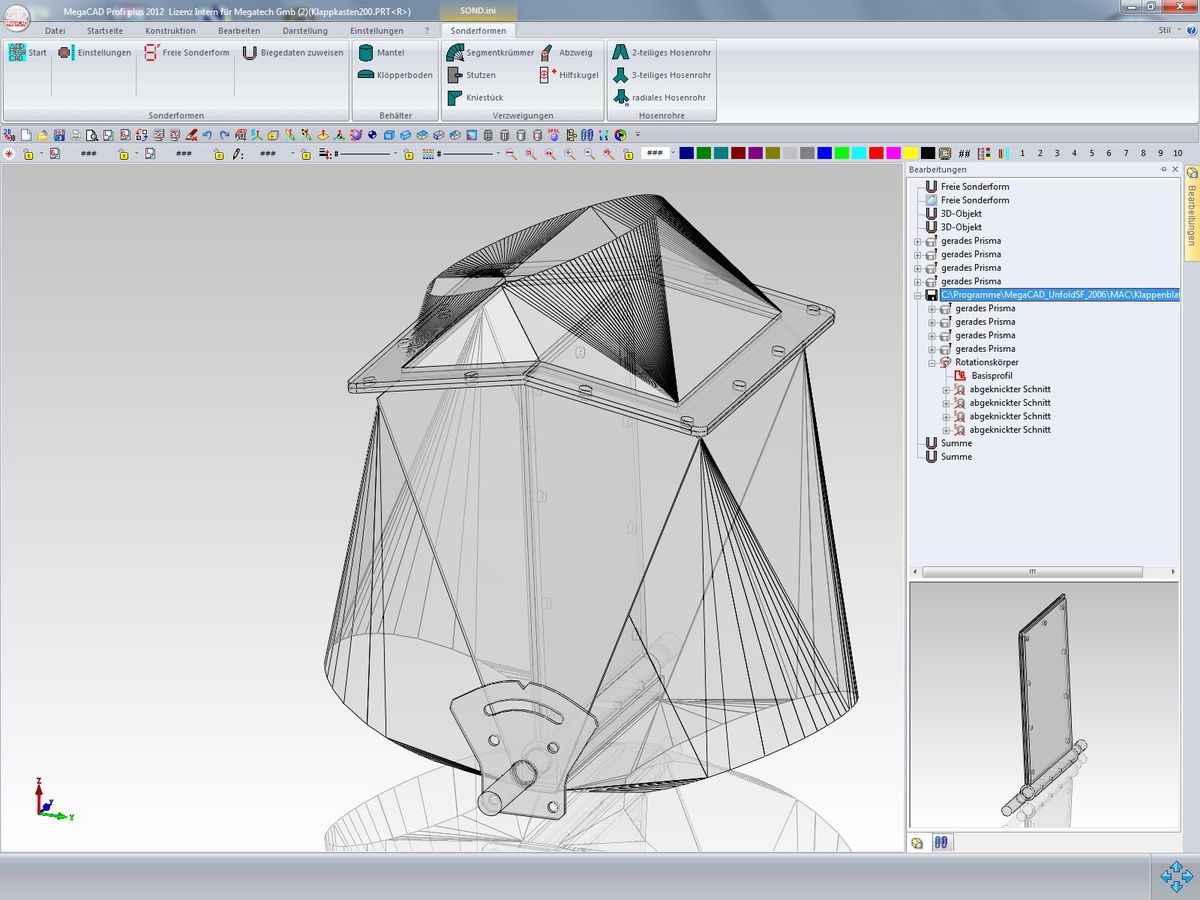Collapse the C:\Programme MegaCAD file node

coord(918,295)
